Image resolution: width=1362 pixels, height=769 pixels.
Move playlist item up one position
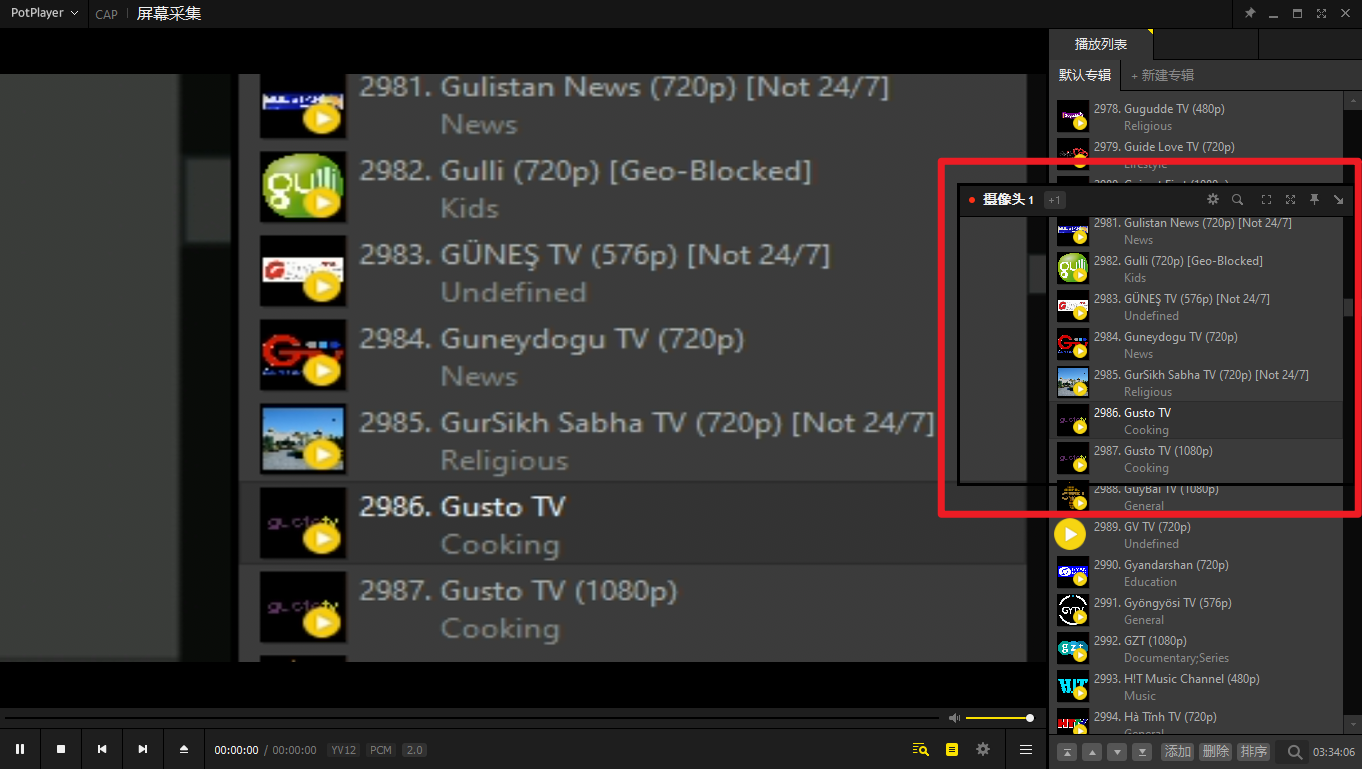[1092, 752]
